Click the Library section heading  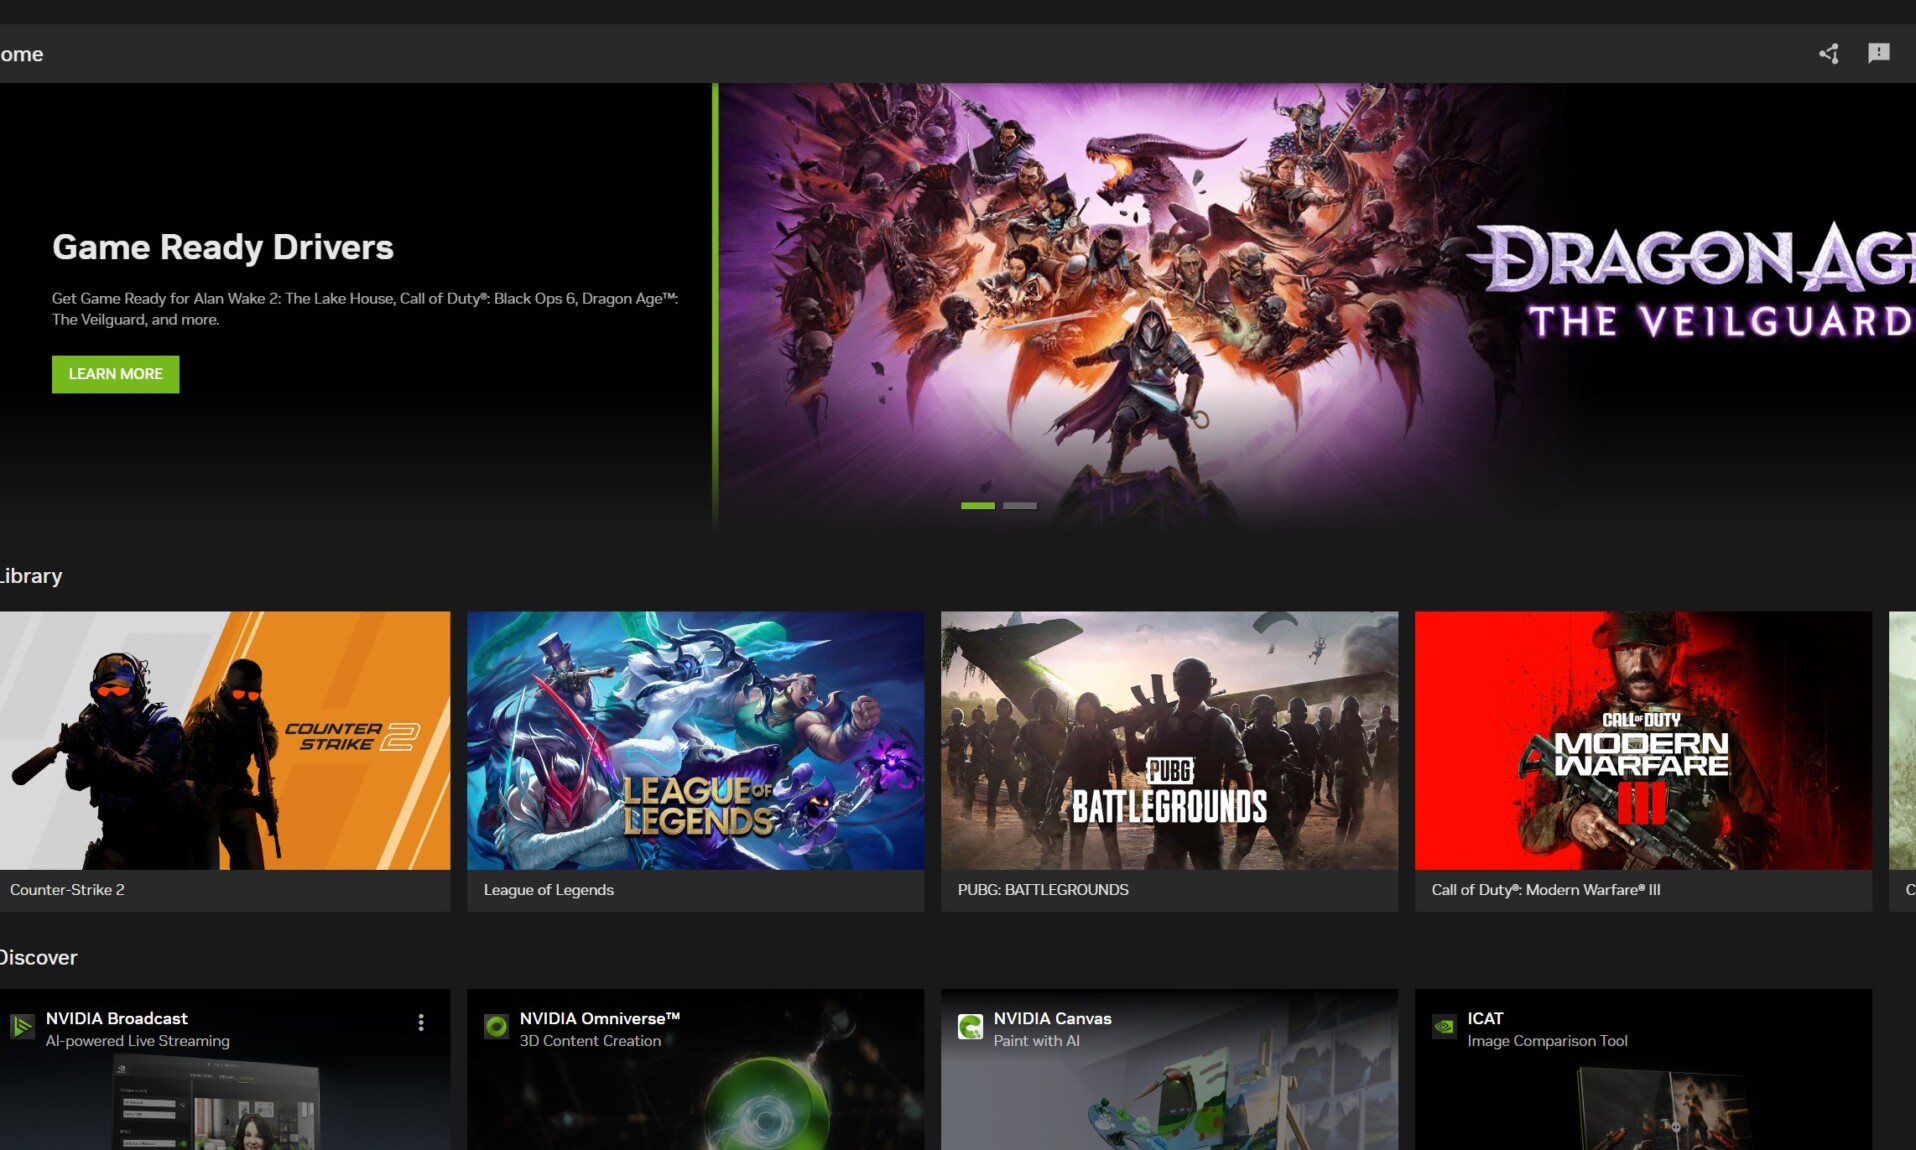pyautogui.click(x=31, y=576)
